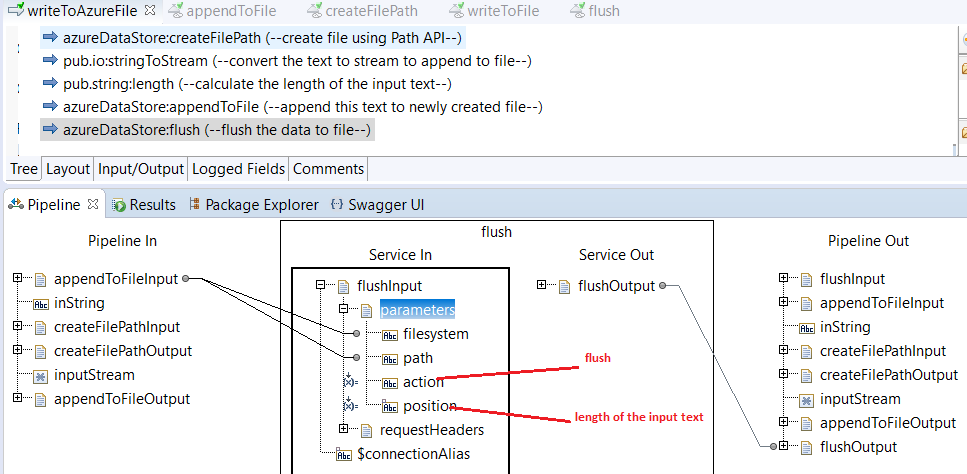Click the arrow icon of the appendToFile step
Viewport: 967px width, 474px height.
pyautogui.click(x=51, y=106)
